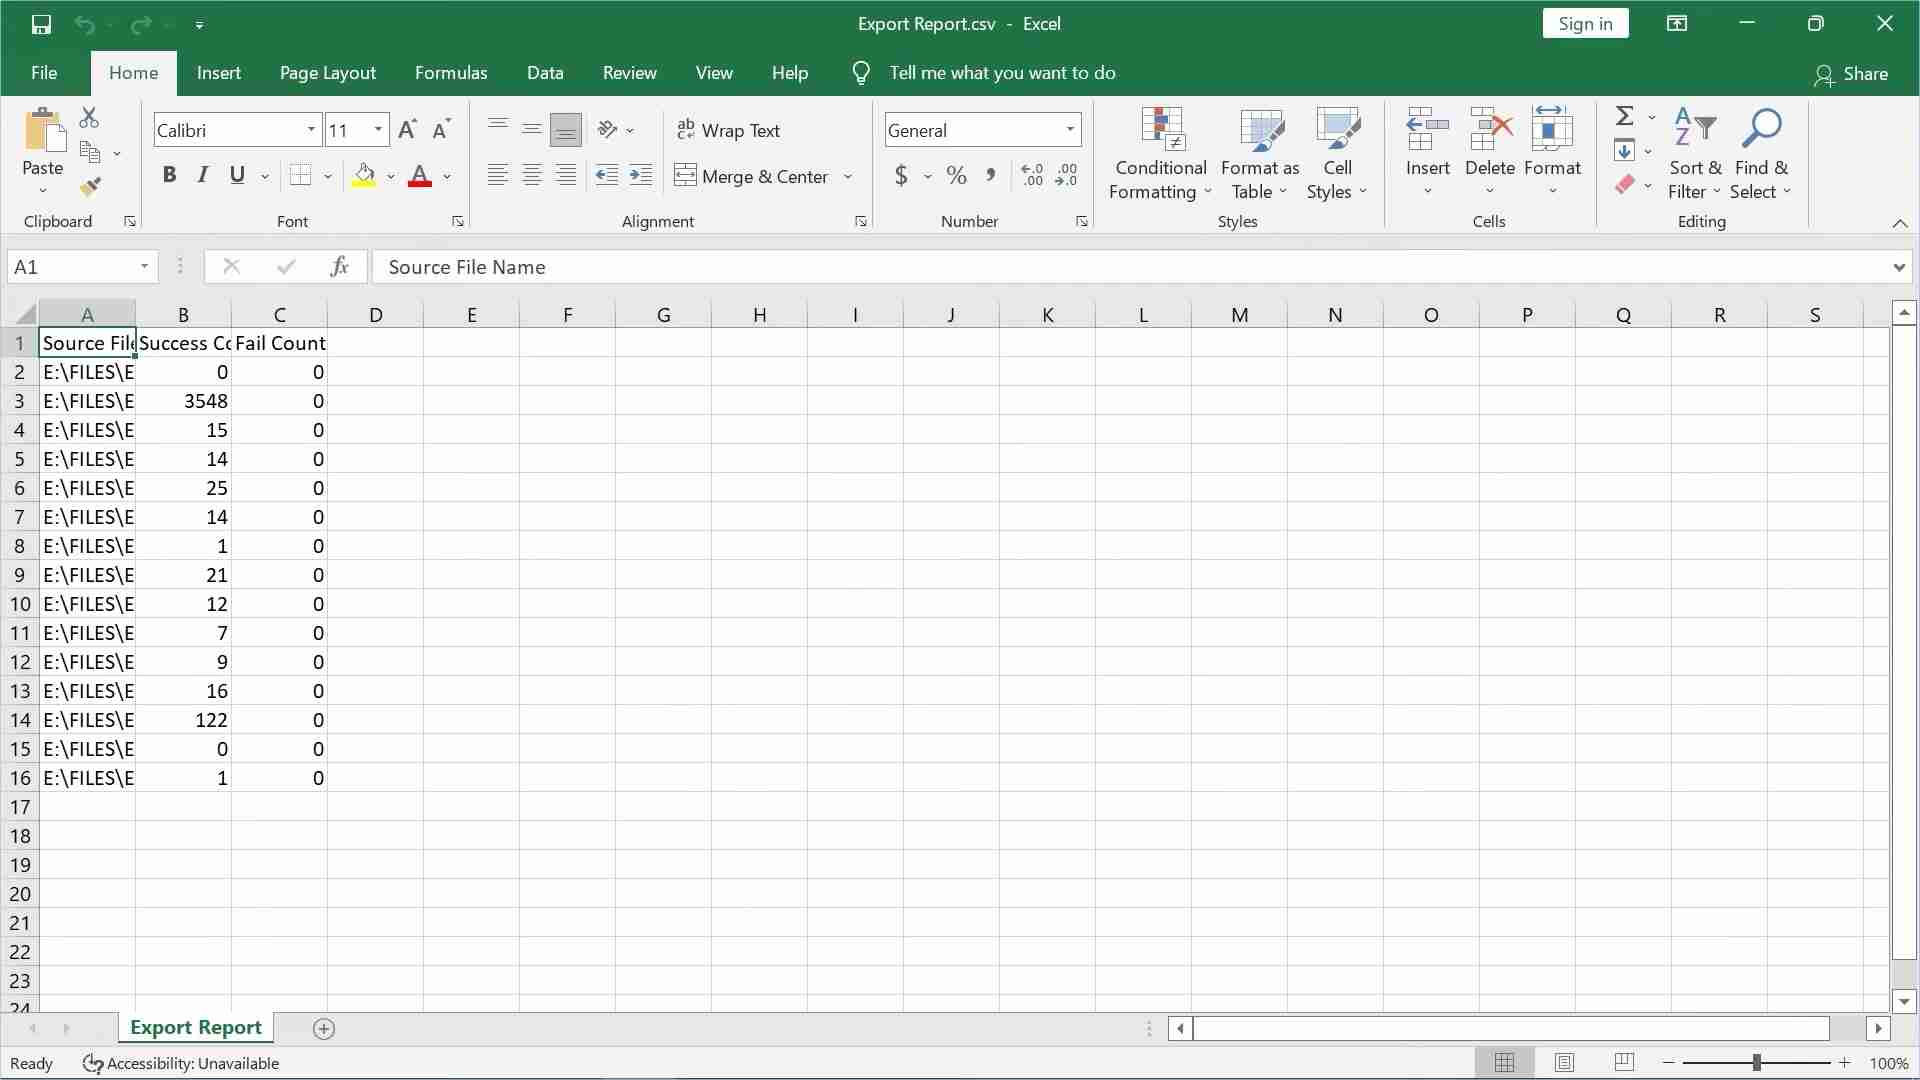Toggle Bold formatting

[x=169, y=176]
